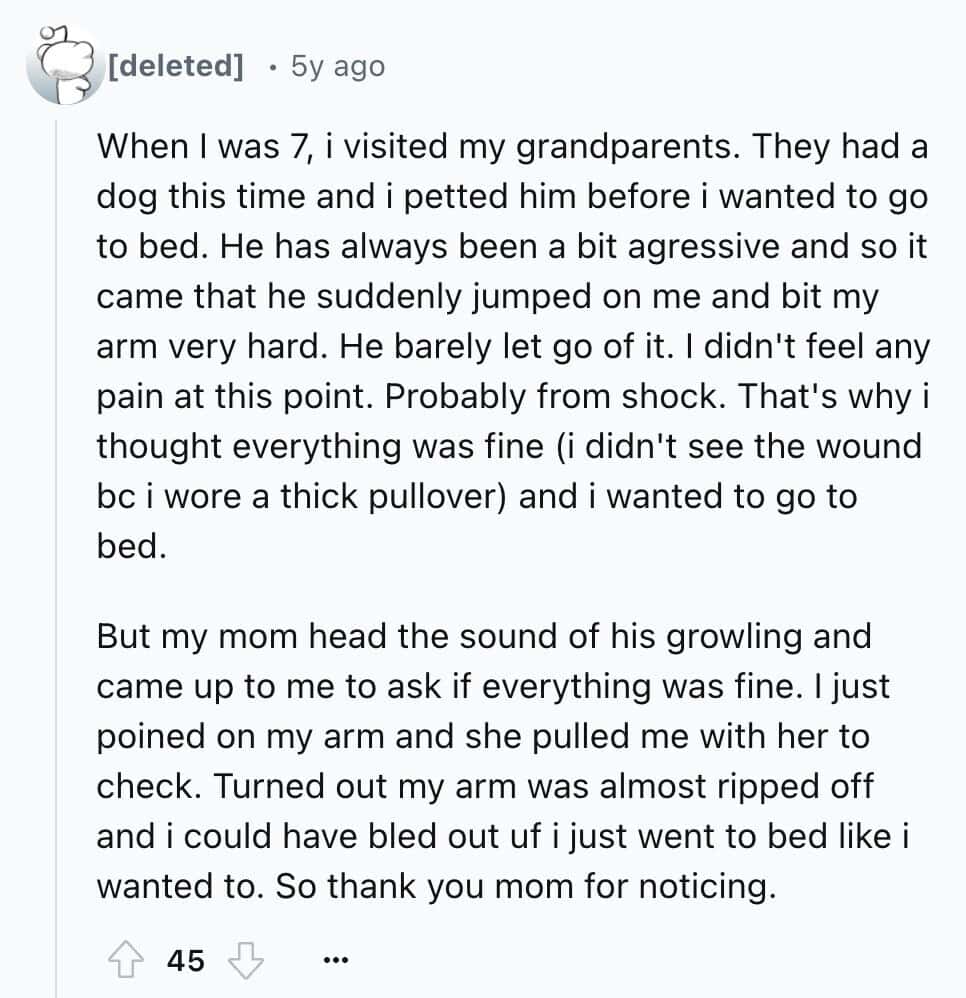This screenshot has width=966, height=998.
Task: Upvote the comment about the dog bite
Action: tap(124, 962)
